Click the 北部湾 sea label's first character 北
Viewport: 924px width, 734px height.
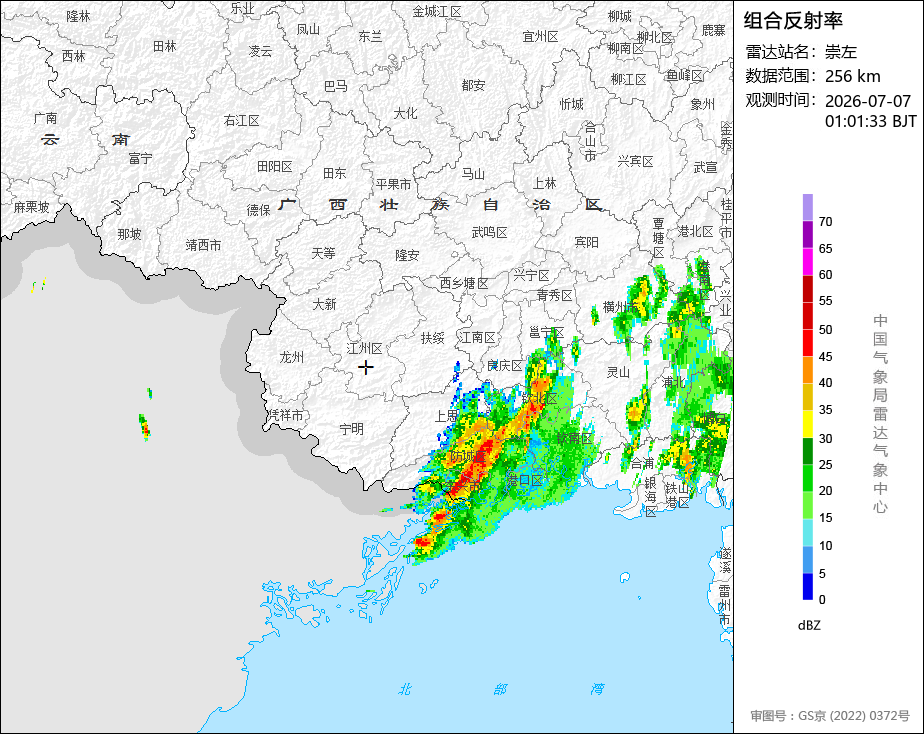(x=404, y=689)
